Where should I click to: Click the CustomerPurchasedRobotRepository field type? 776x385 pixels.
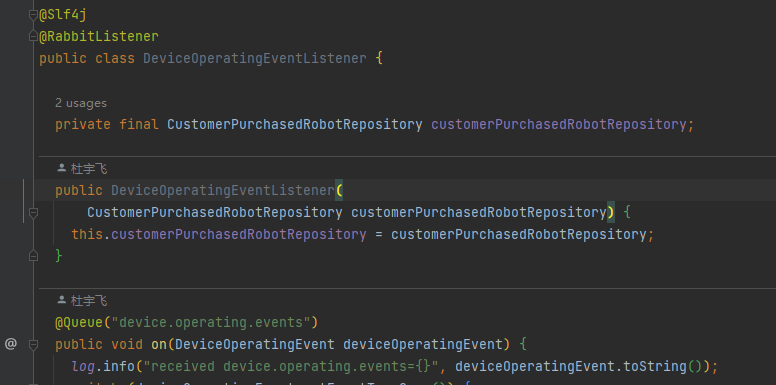point(294,124)
